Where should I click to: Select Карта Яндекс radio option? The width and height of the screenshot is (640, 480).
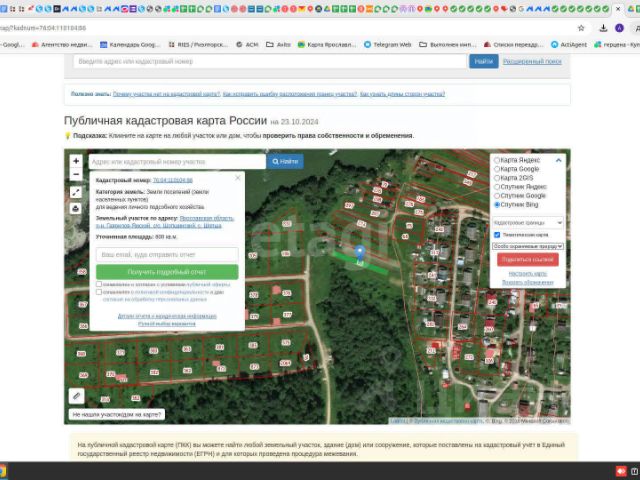pyautogui.click(x=497, y=160)
